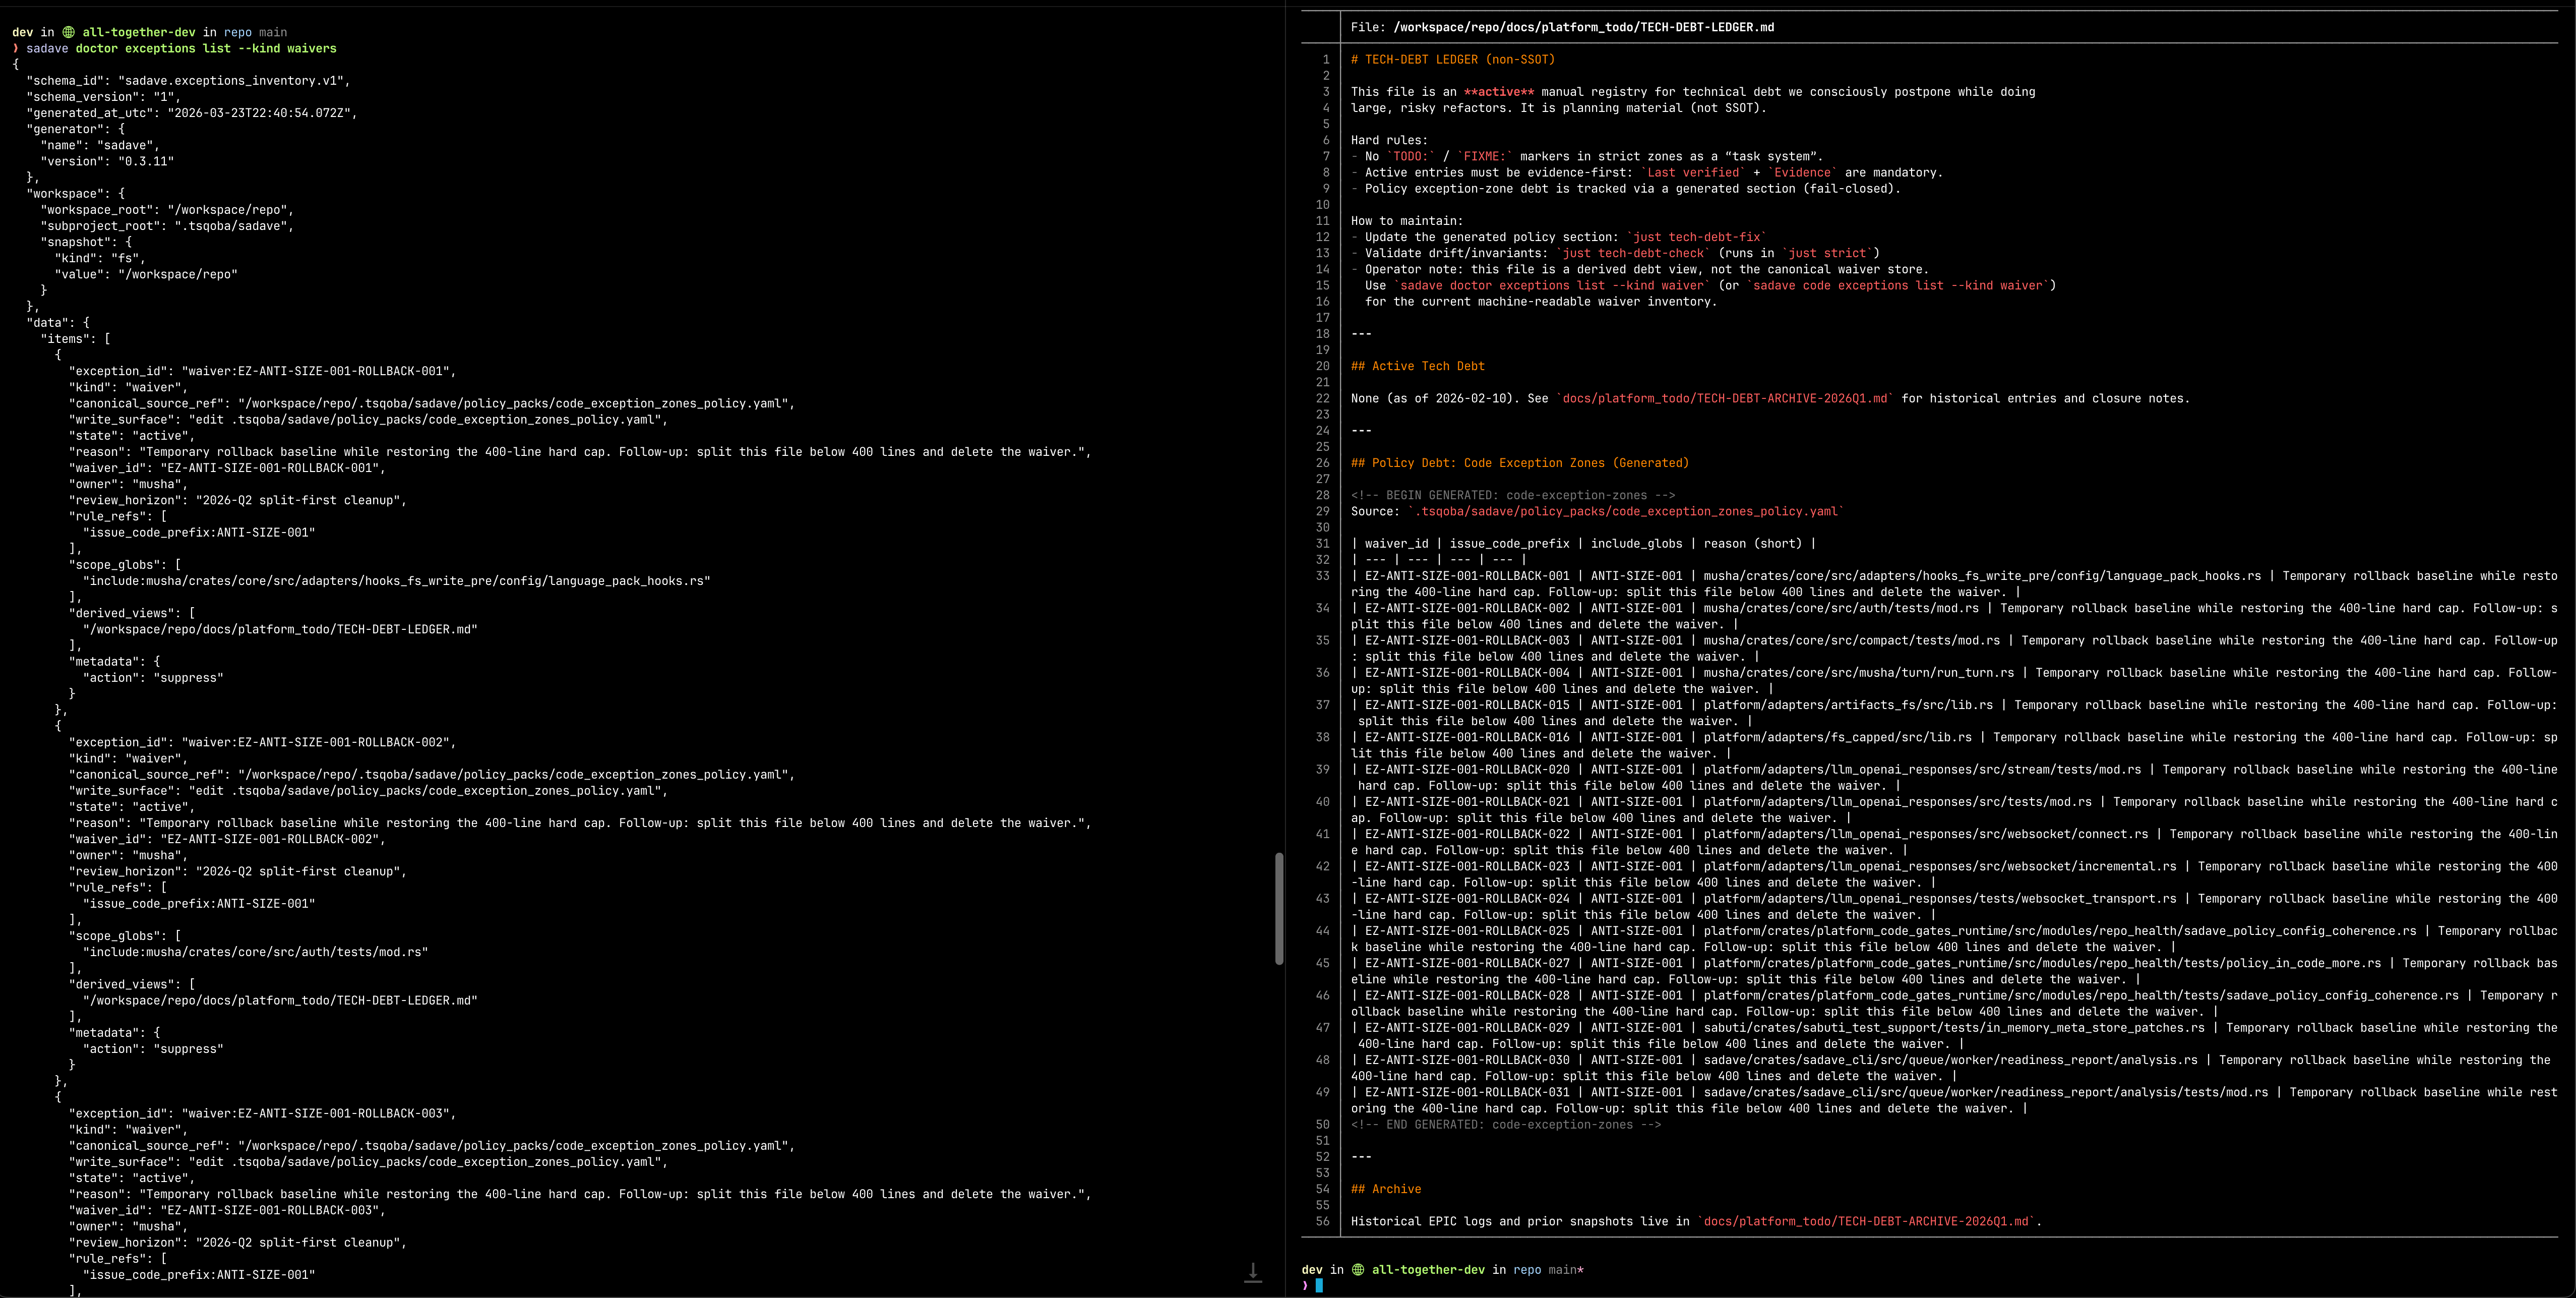Click globe icon in bottom-right prompt
Image resolution: width=2576 pixels, height=1298 pixels.
1358,1270
